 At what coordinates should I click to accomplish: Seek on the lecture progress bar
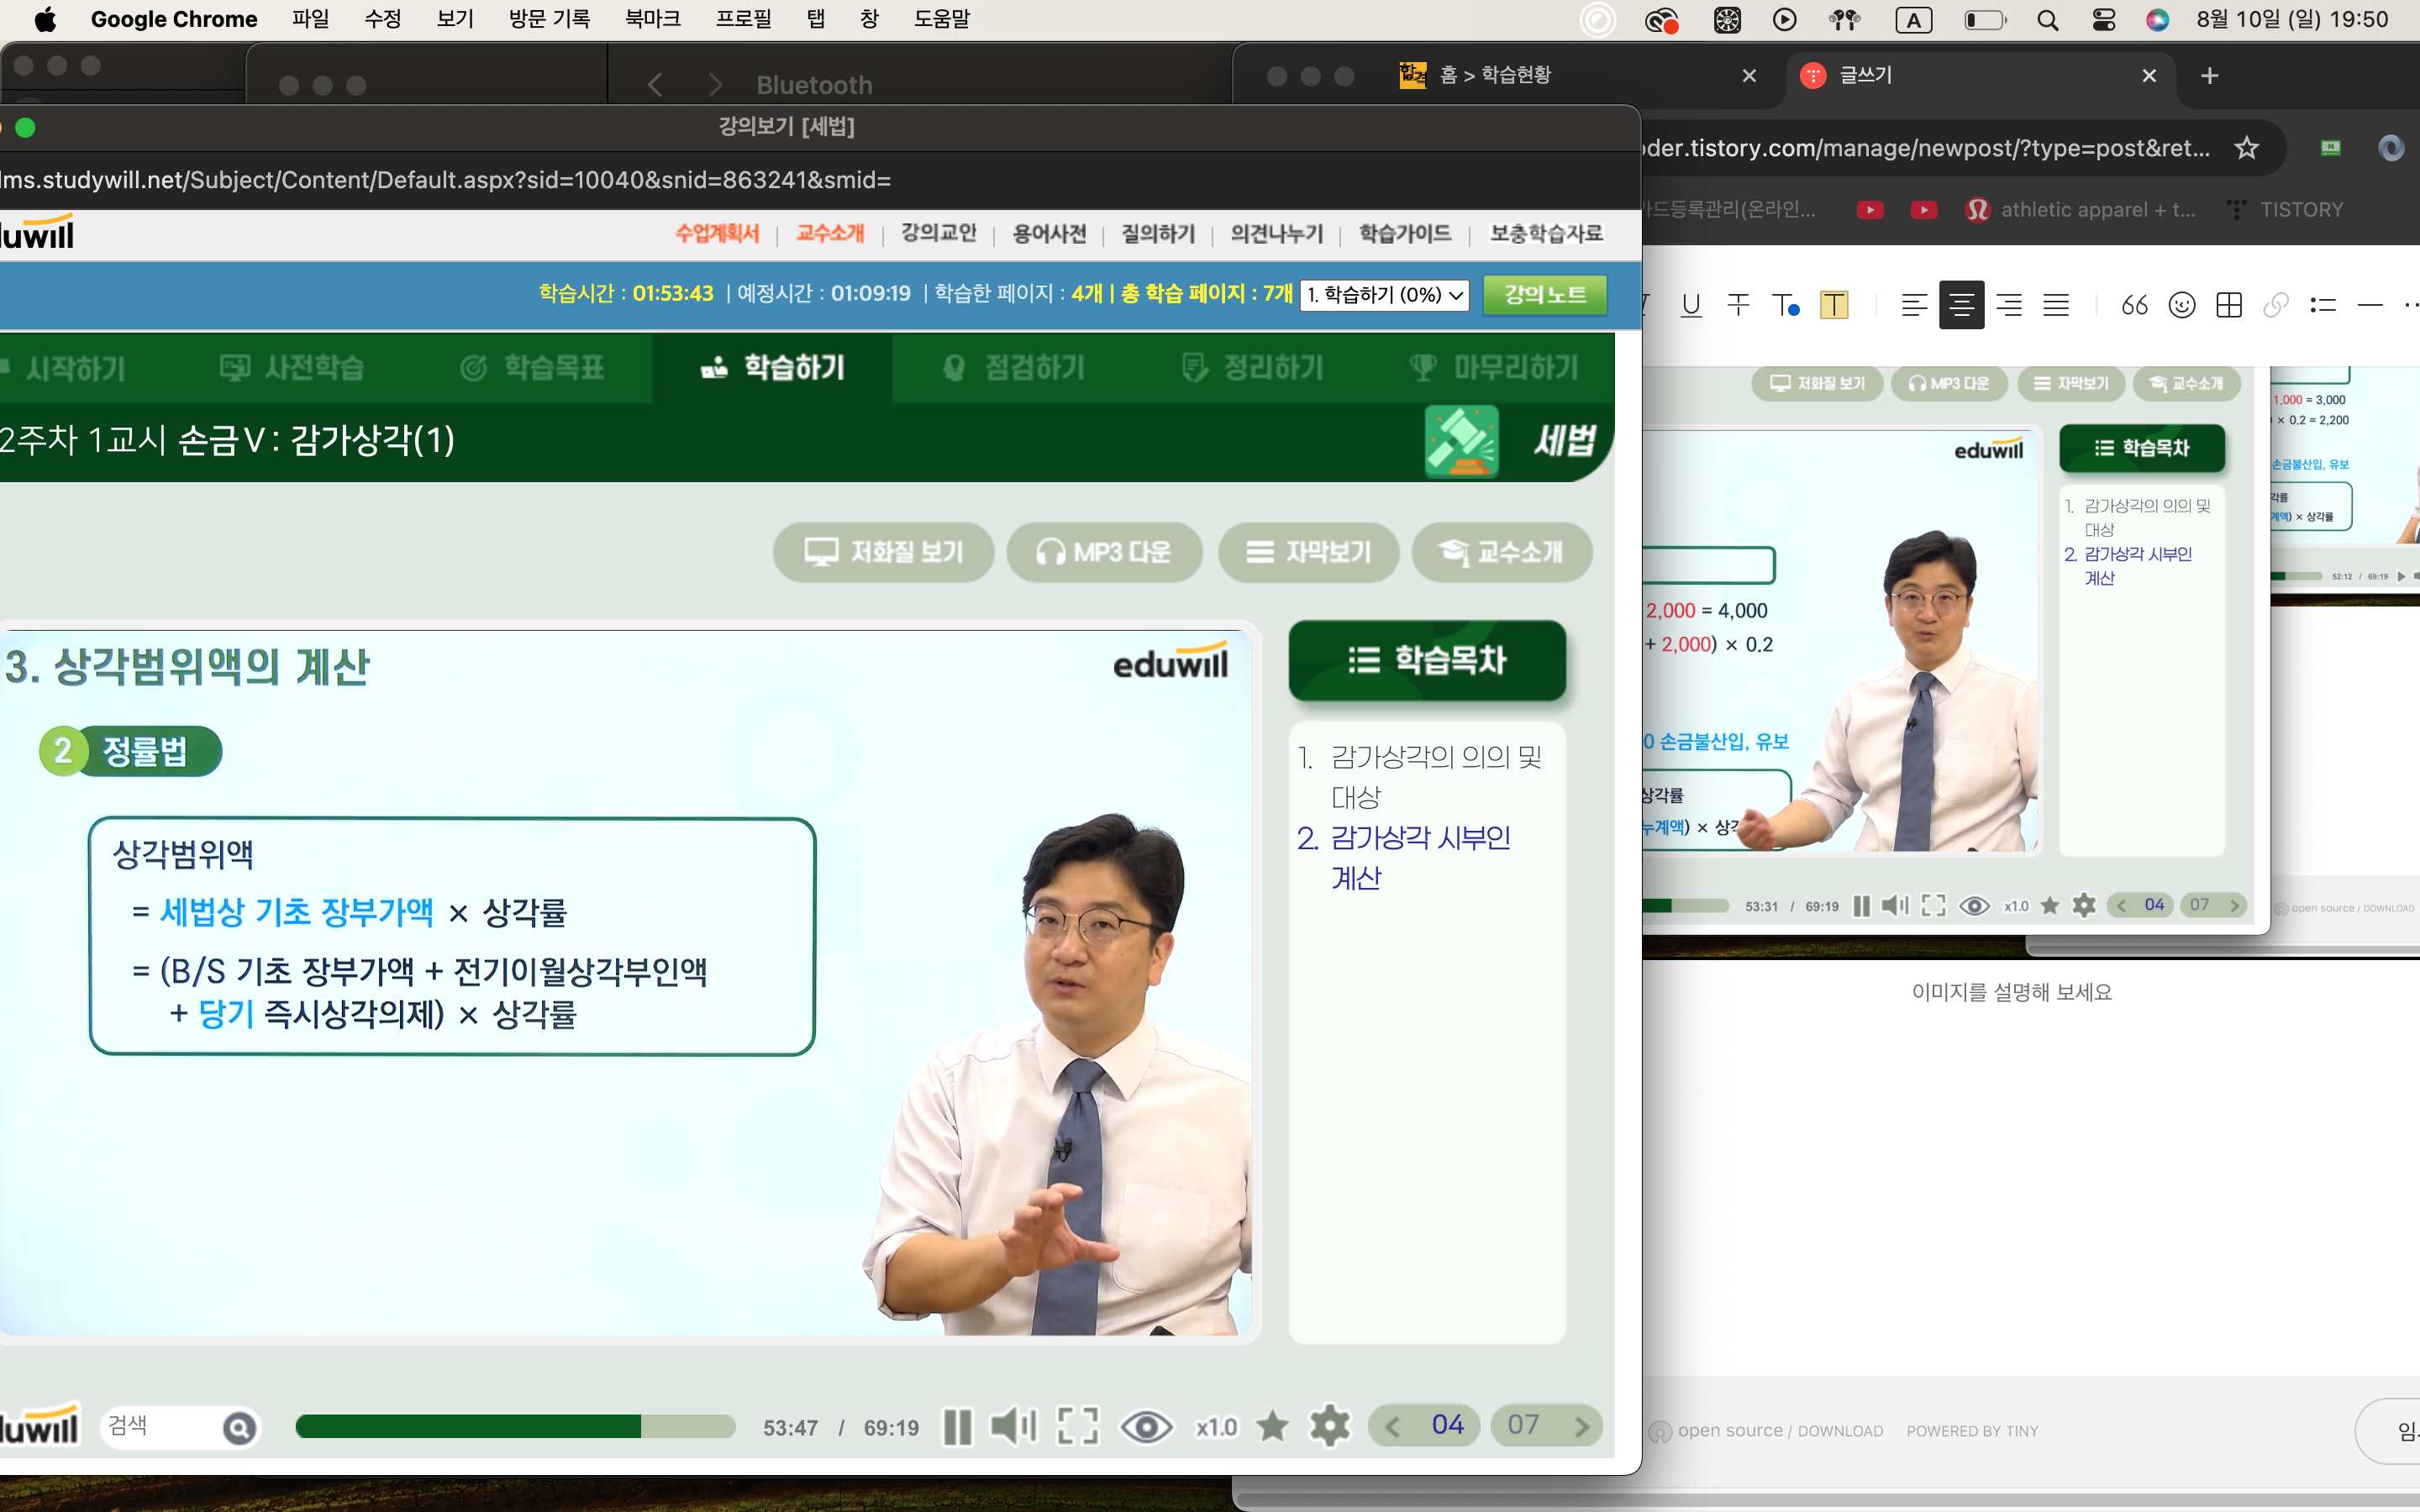[x=515, y=1427]
